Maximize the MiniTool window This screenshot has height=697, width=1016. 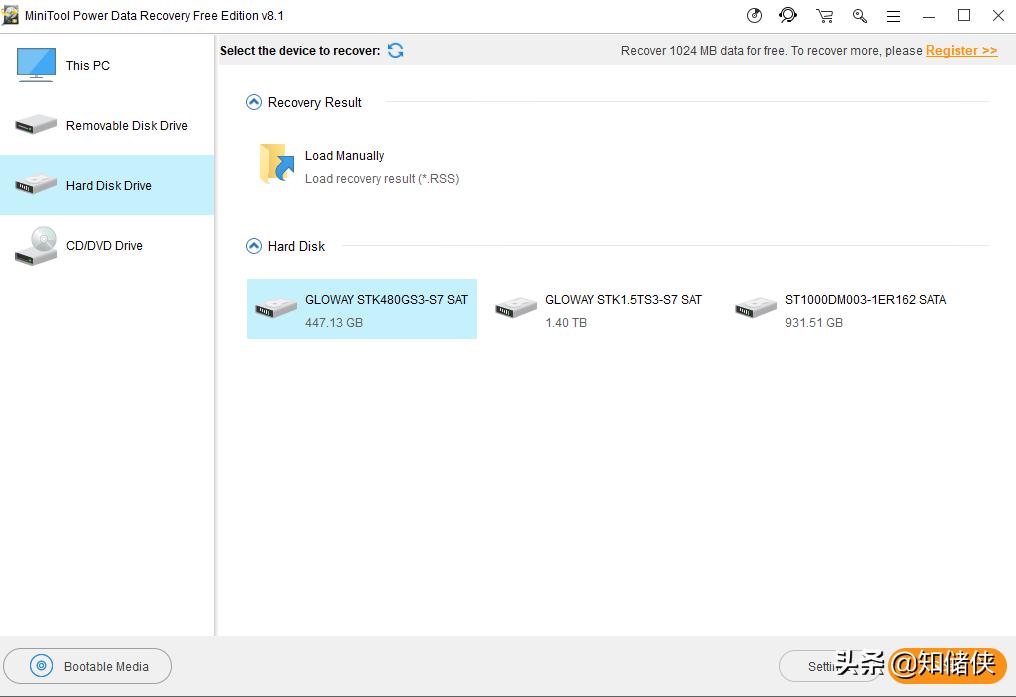(964, 16)
